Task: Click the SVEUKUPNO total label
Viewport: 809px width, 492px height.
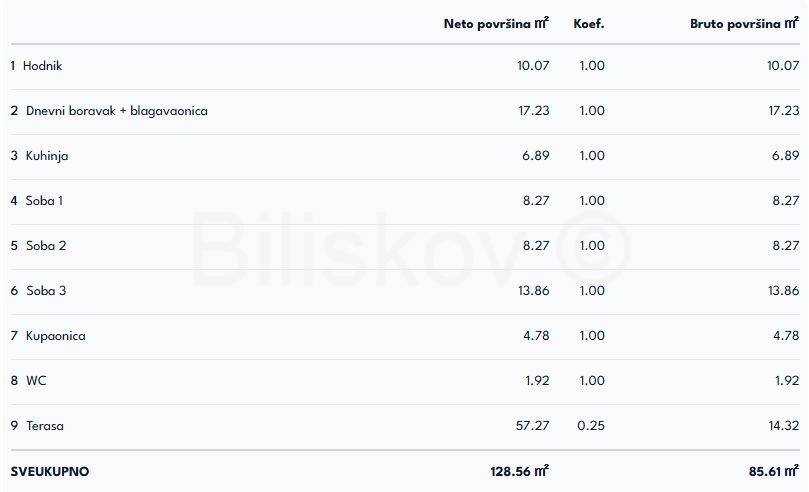Action: pos(49,471)
